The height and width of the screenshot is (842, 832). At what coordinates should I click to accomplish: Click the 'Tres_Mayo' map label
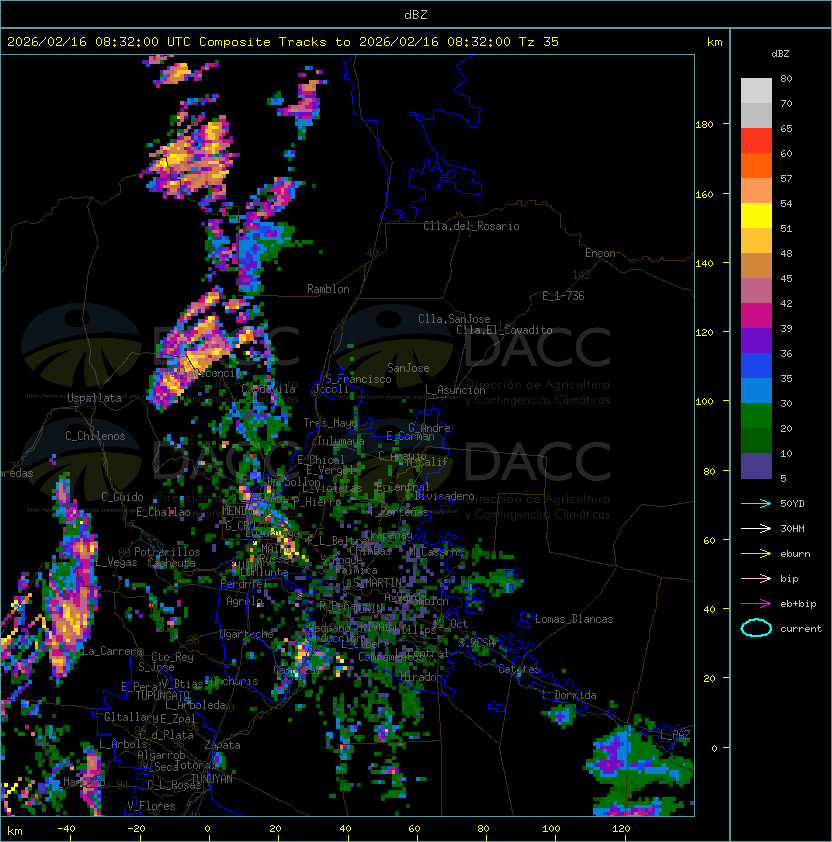pyautogui.click(x=330, y=423)
